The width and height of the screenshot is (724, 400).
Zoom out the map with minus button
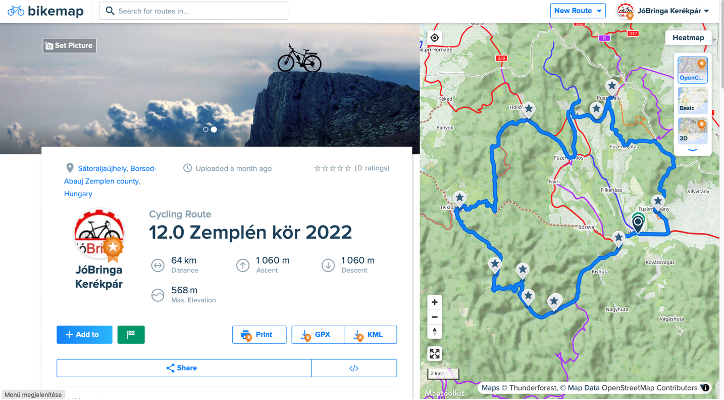pos(434,317)
